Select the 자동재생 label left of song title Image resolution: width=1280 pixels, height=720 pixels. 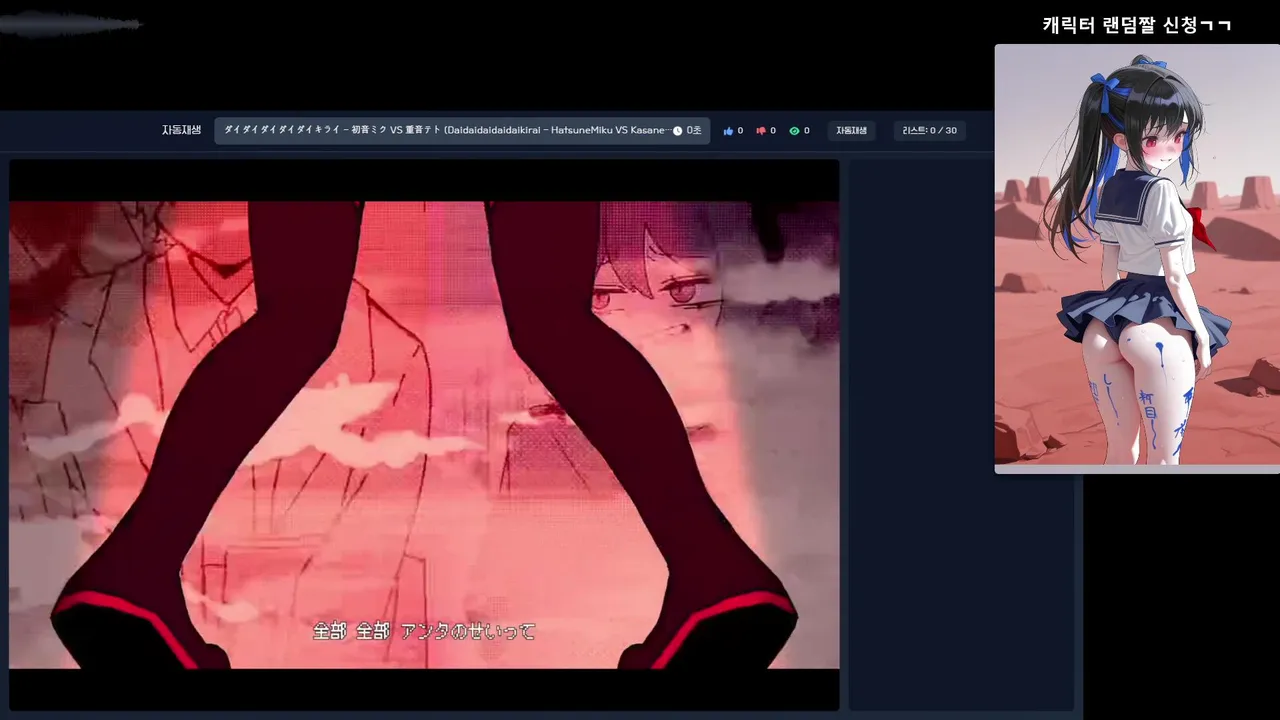tap(181, 130)
